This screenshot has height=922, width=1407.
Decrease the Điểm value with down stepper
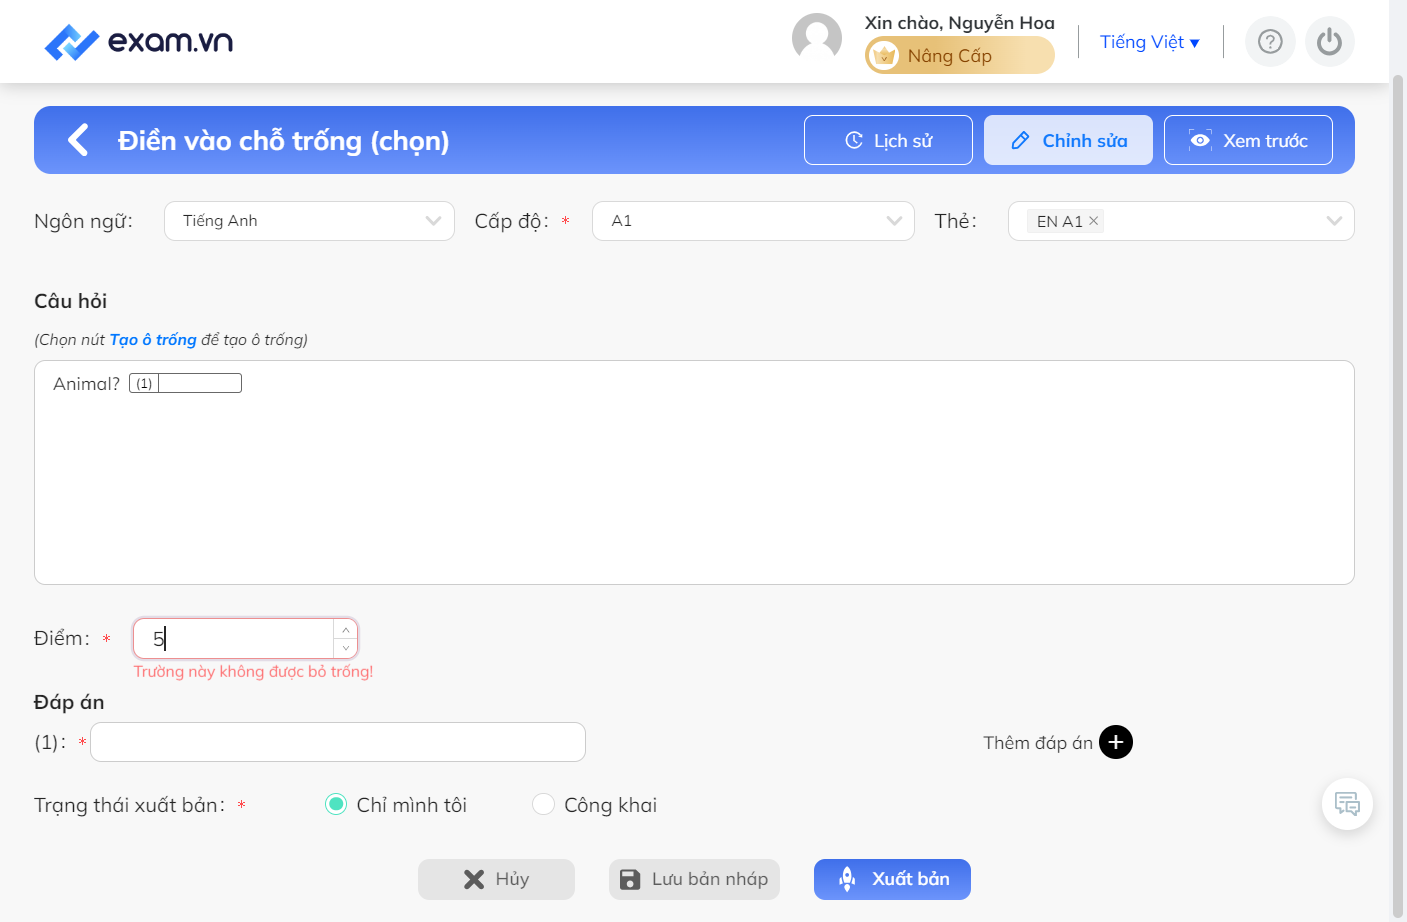[x=346, y=648]
